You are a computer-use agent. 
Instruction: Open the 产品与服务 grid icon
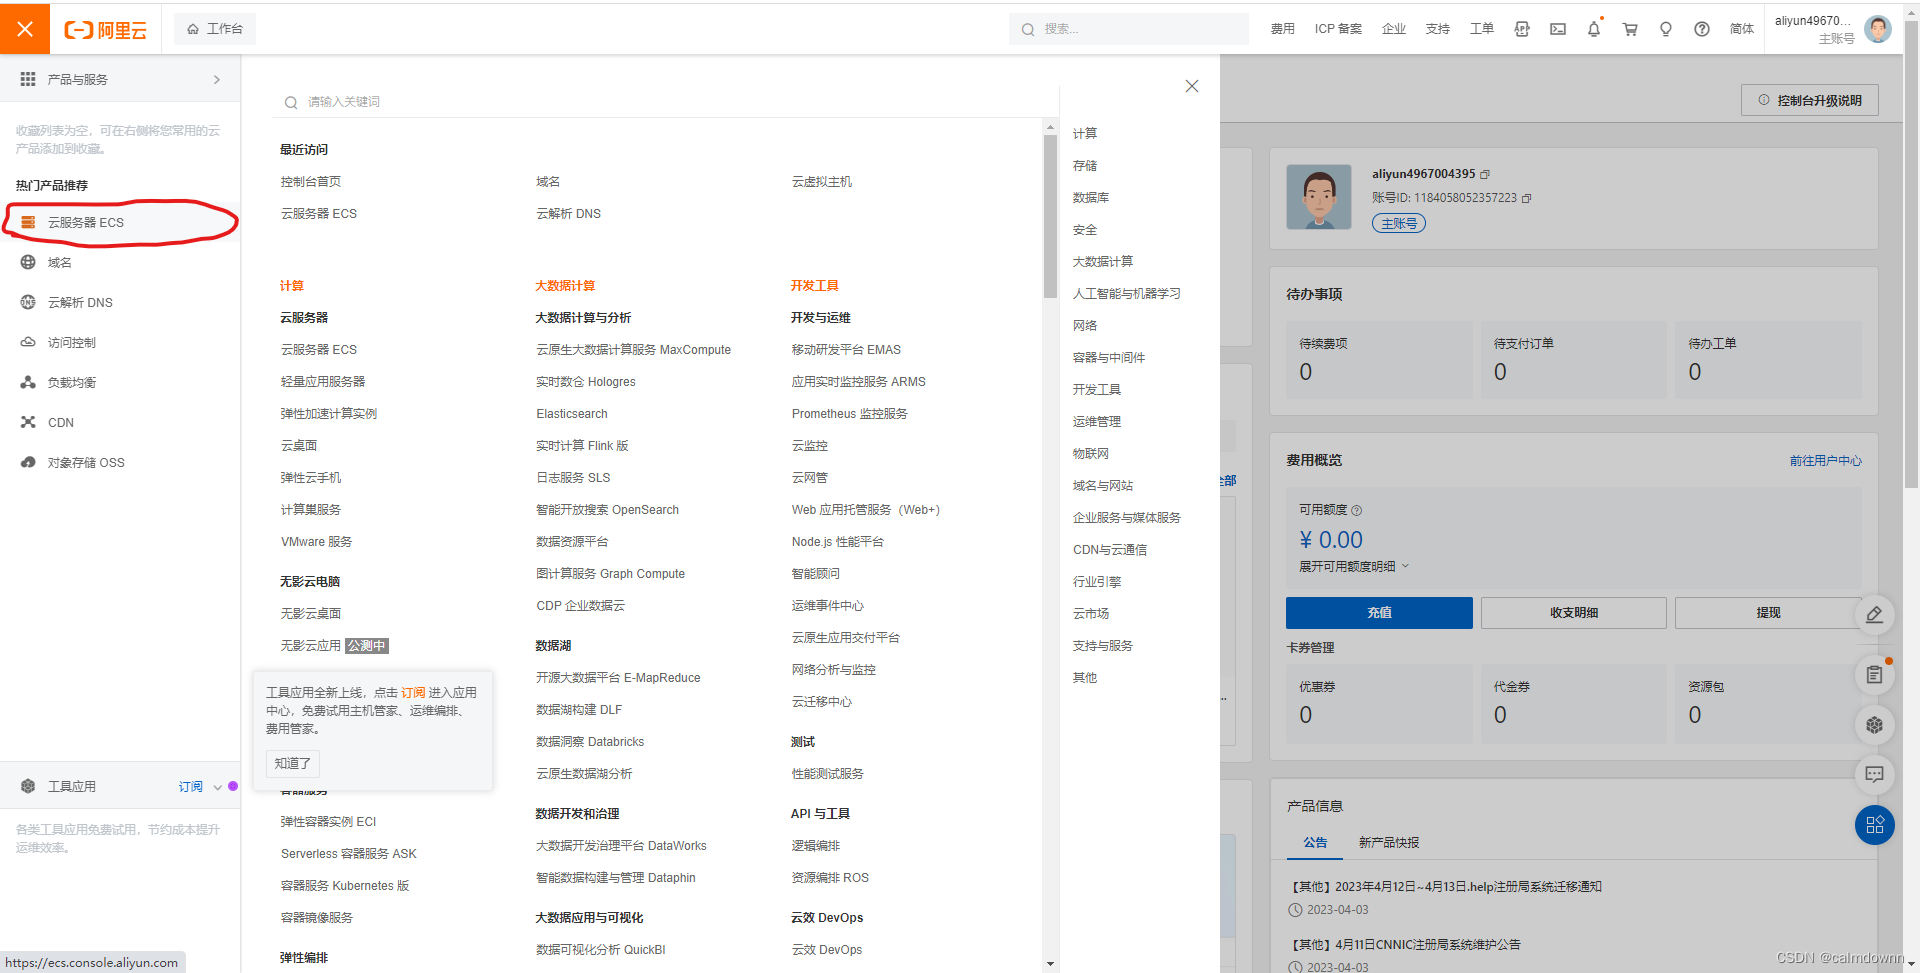pos(28,79)
